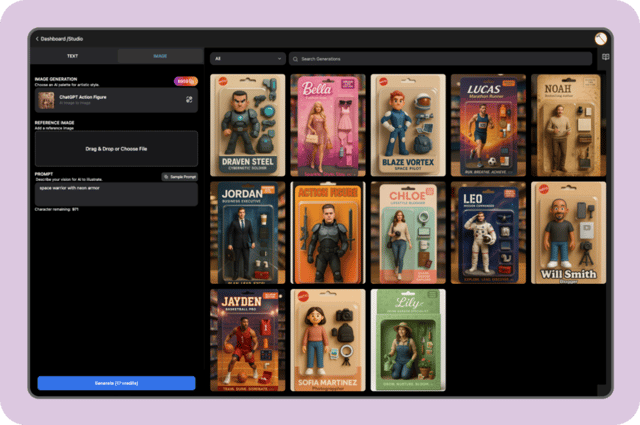The height and width of the screenshot is (425, 640).
Task: Click the REFERENCE IMAGE heading
Action: tap(54, 122)
